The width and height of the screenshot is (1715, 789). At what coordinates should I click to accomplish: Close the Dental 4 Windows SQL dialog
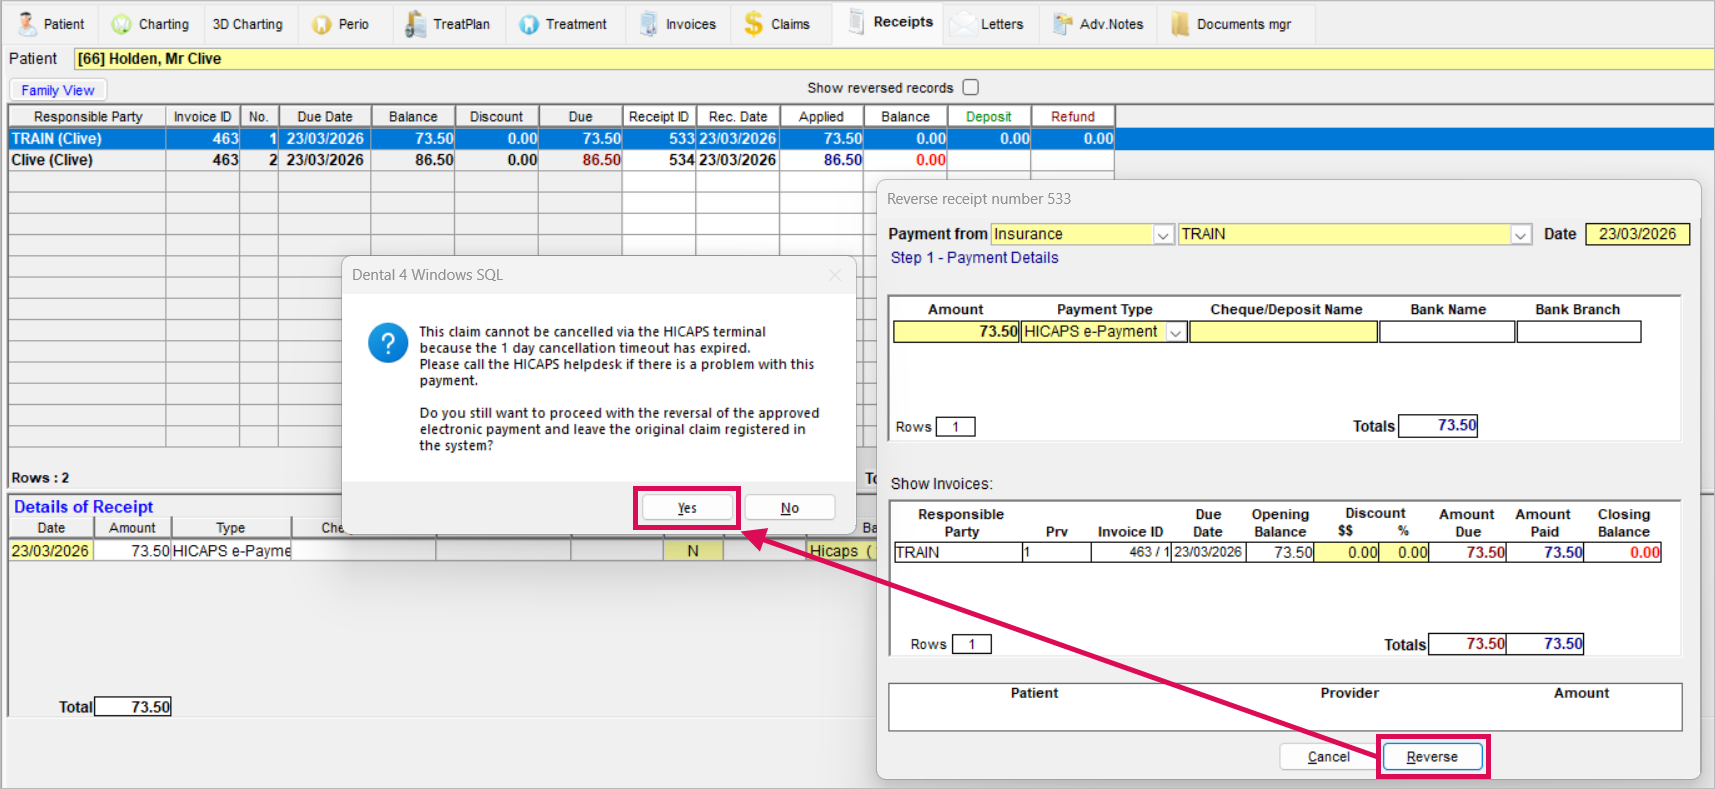tap(836, 275)
